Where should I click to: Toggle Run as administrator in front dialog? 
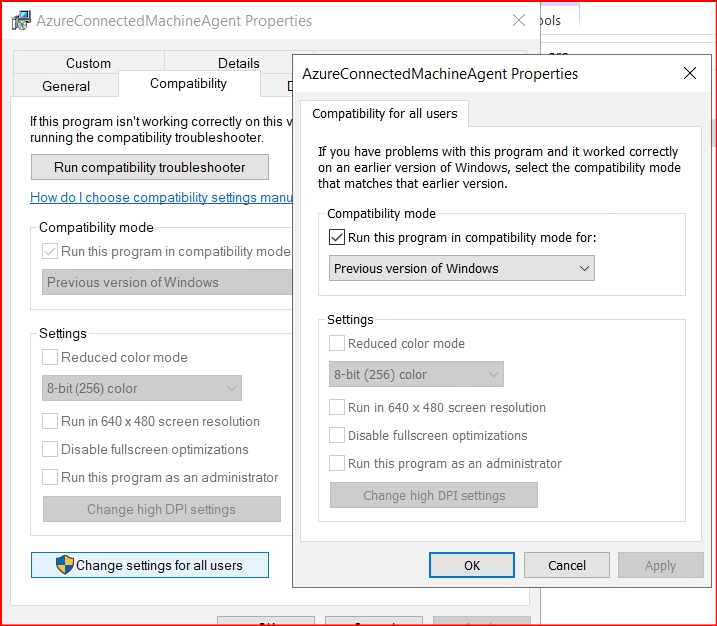[337, 463]
